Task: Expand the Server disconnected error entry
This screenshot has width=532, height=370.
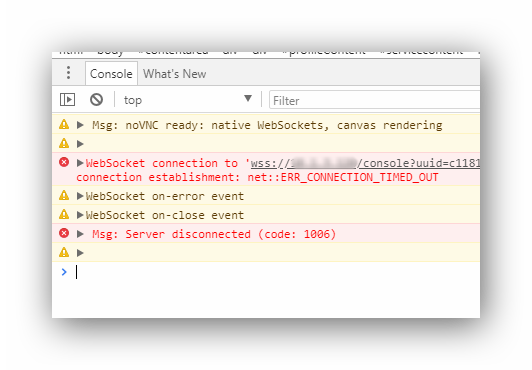Action: (80, 234)
